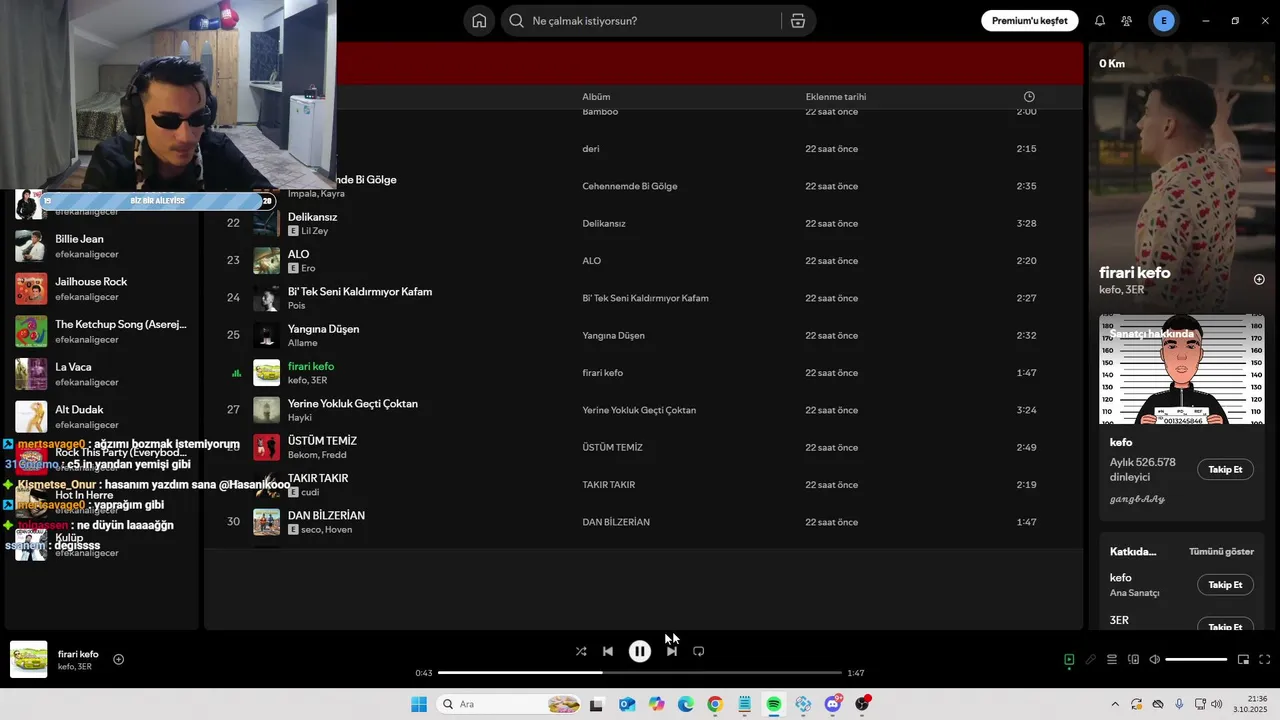The height and width of the screenshot is (720, 1280).
Task: Open Cehennemde Bi Gölge album link
Action: point(630,186)
